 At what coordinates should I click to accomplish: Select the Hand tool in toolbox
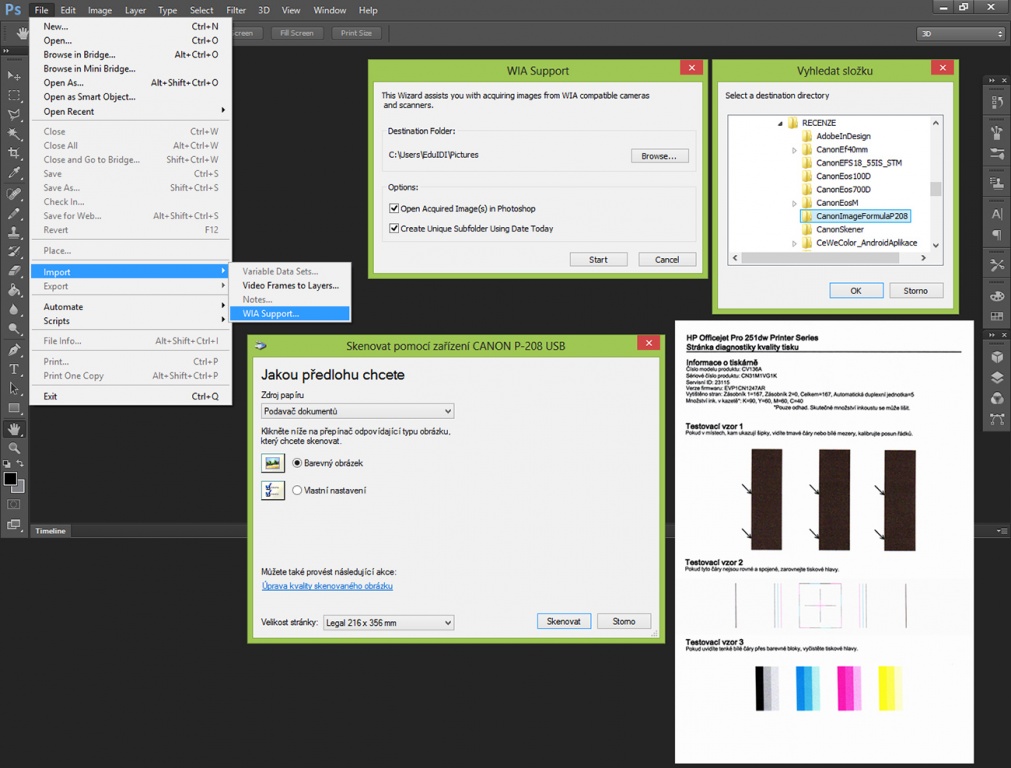14,429
